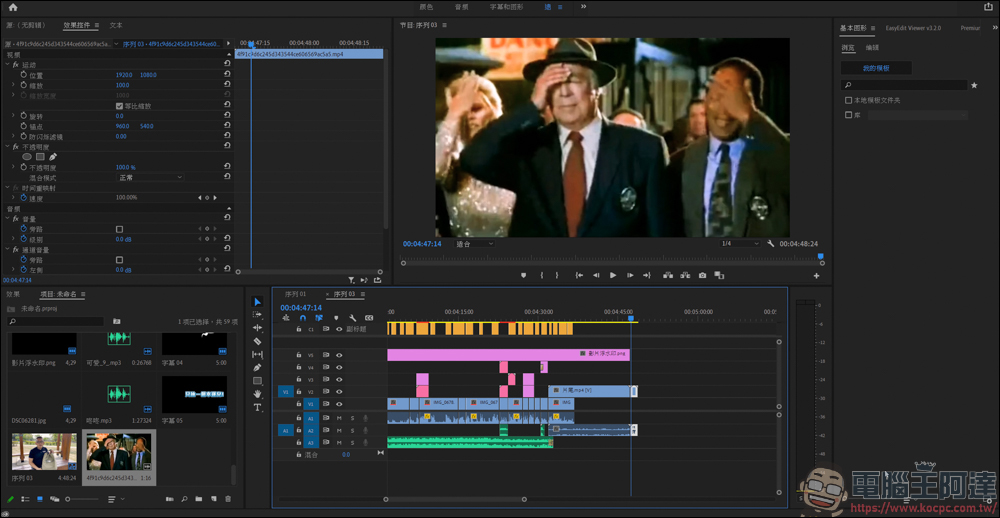
Task: Mute audio track A1 with M button
Action: 339,418
